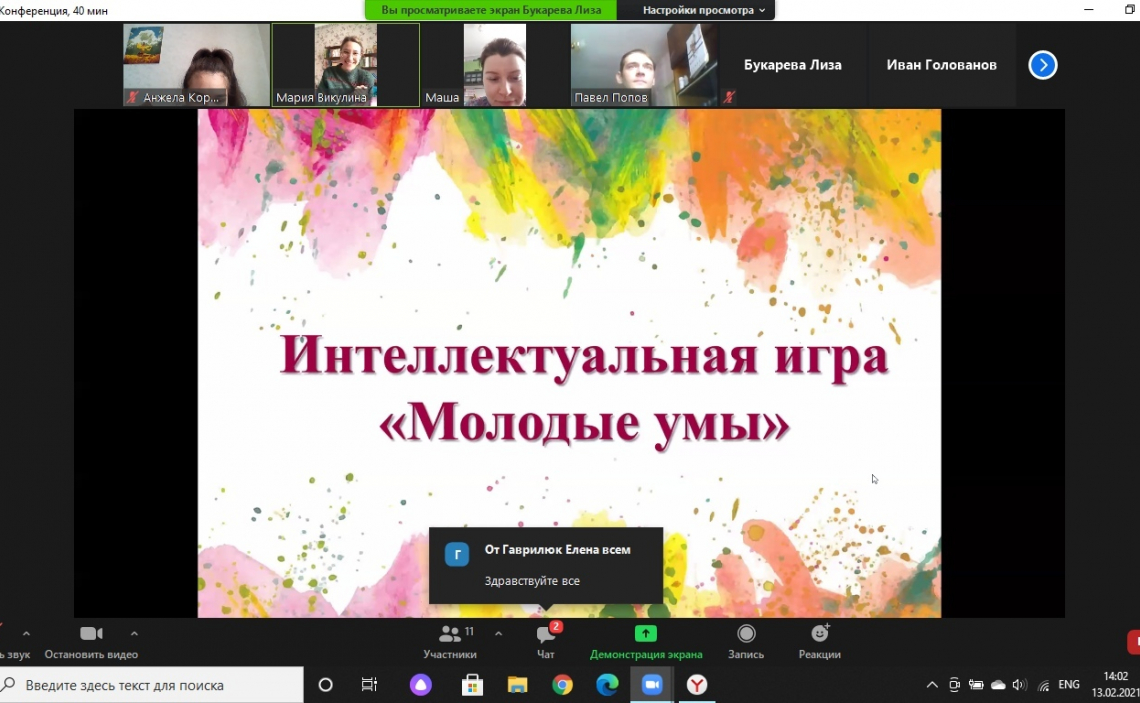The image size is (1140, 703).
Task: Expand the video options arrow next to Остановить видео
Action: tap(134, 634)
